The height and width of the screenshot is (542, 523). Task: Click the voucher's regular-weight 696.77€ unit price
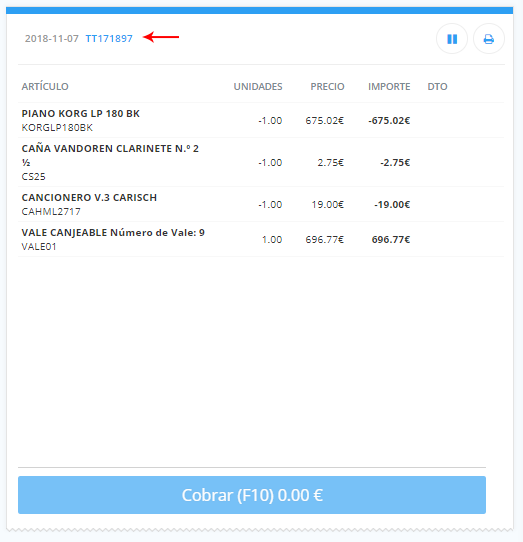coord(325,240)
